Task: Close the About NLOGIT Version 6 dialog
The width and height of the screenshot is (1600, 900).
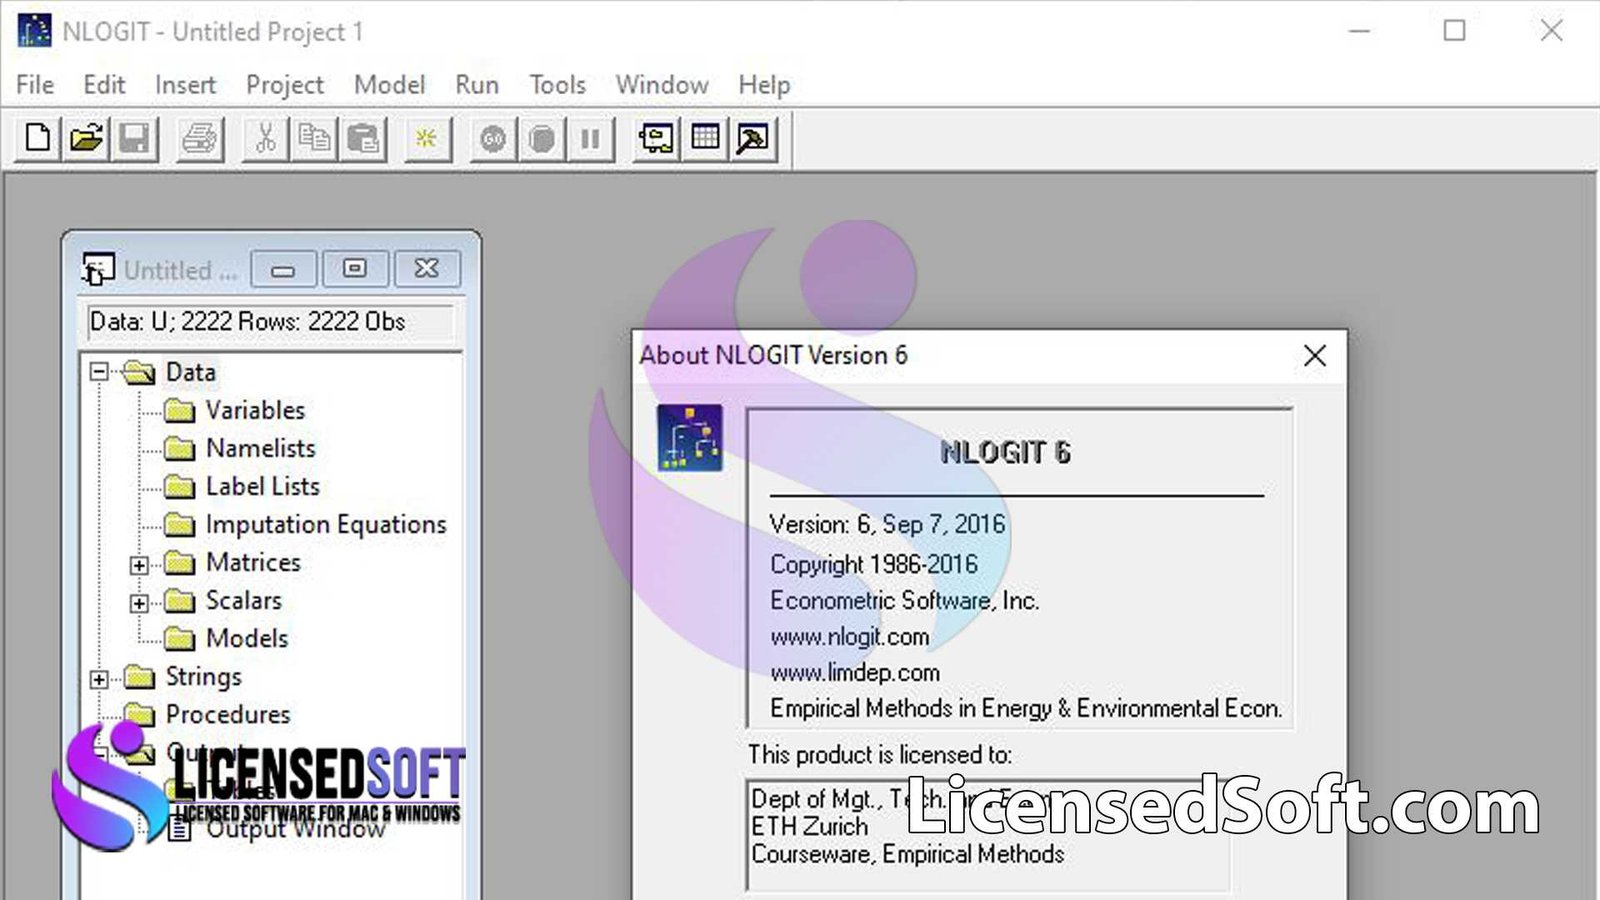Action: click(x=1314, y=355)
